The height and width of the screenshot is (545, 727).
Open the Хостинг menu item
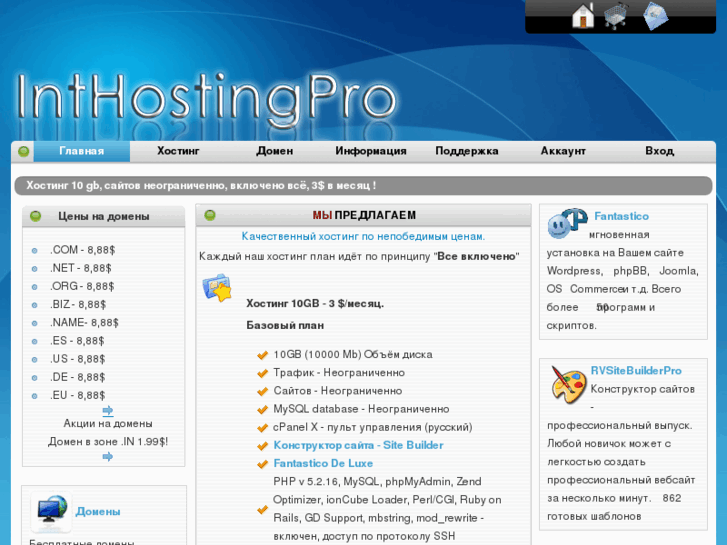point(178,151)
